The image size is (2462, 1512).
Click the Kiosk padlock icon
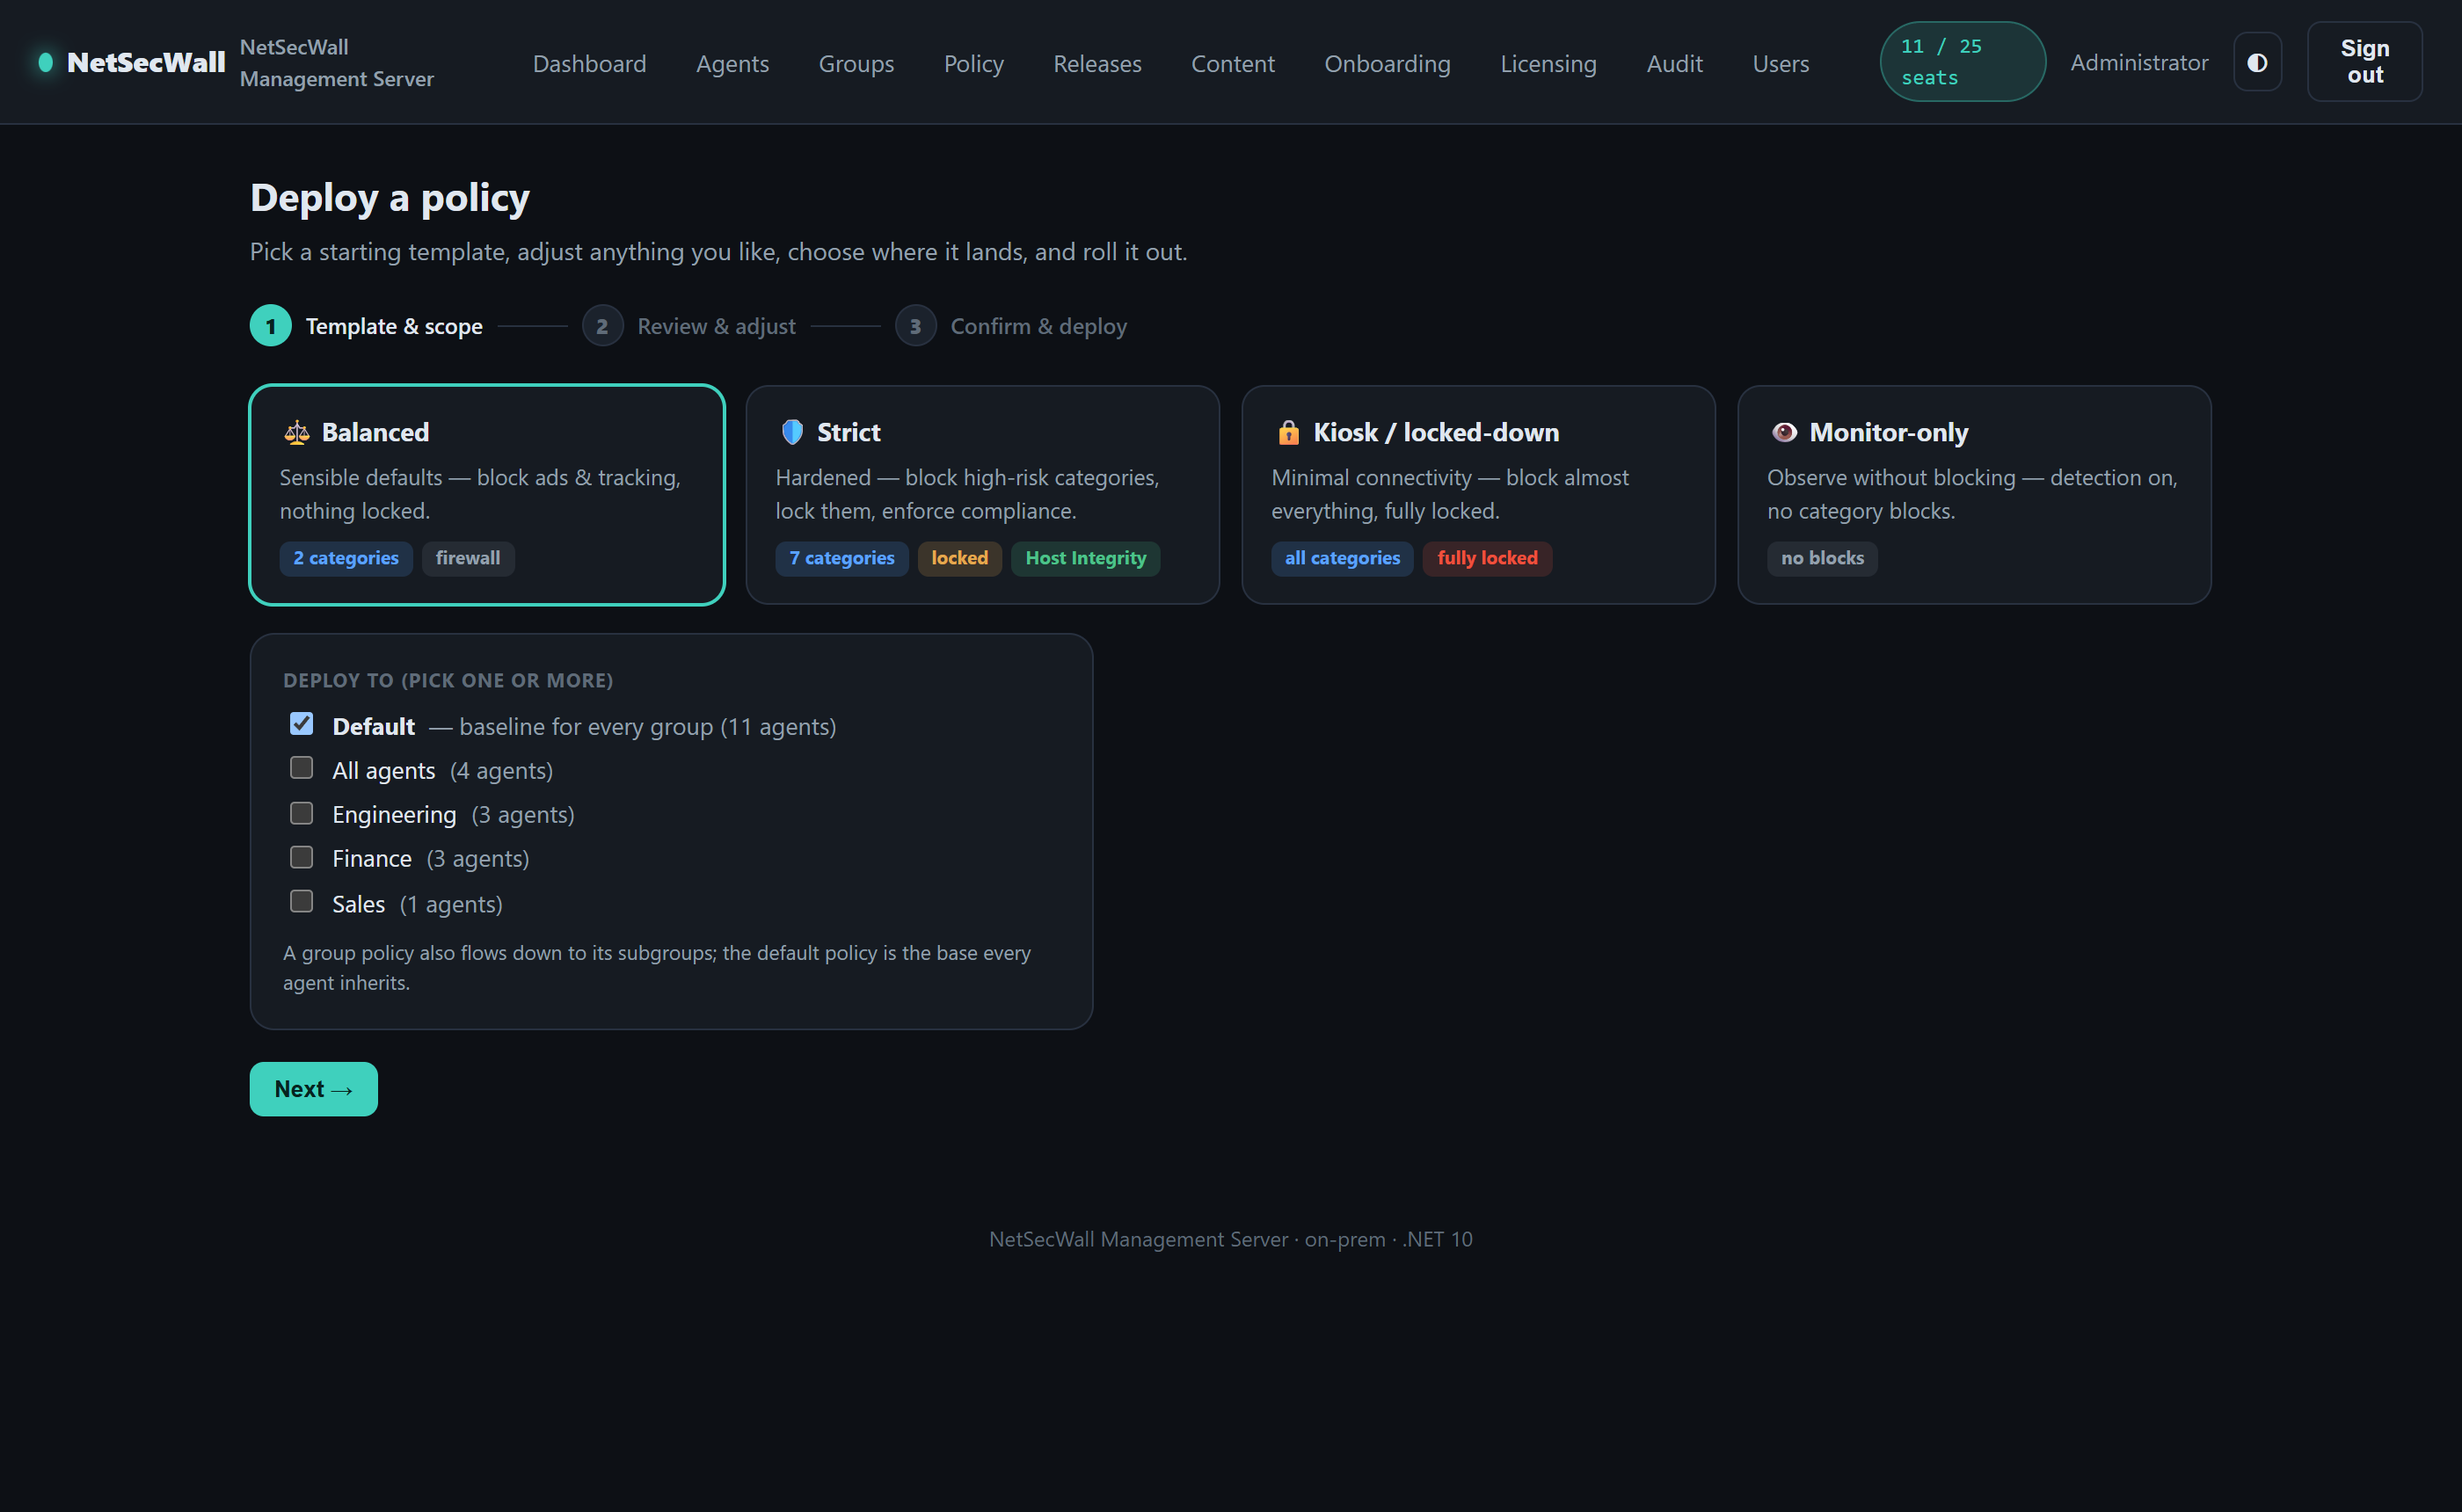pyautogui.click(x=1288, y=432)
